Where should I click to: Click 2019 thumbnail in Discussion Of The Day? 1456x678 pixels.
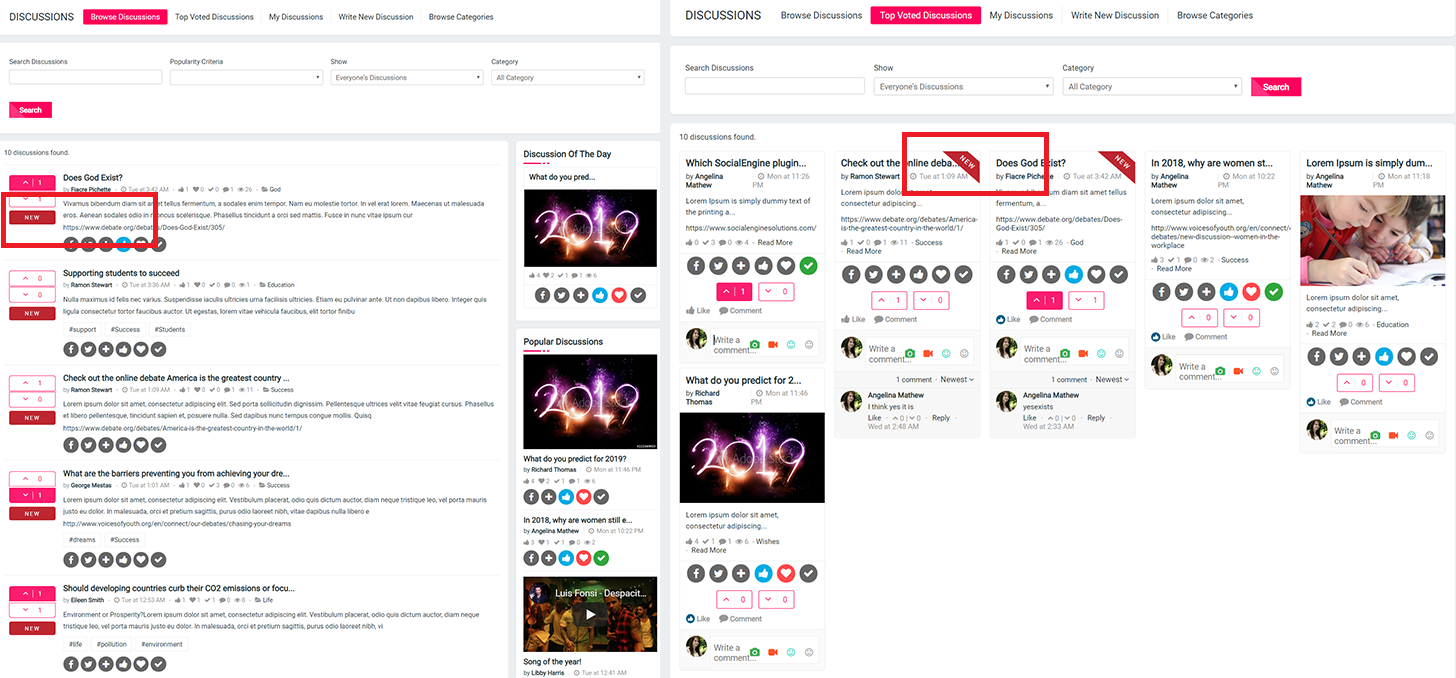click(x=590, y=228)
